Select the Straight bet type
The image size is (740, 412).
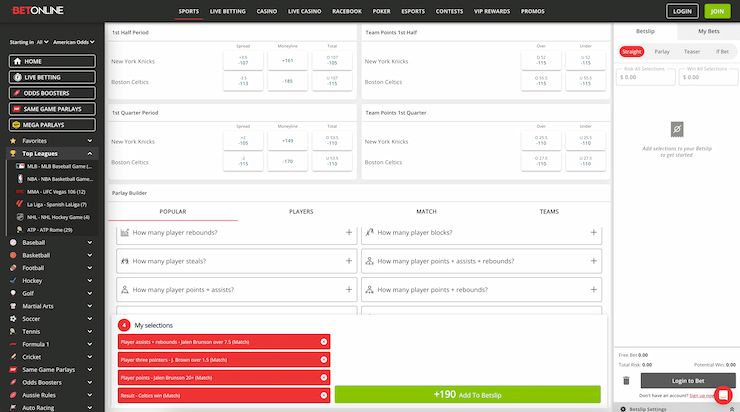point(631,51)
